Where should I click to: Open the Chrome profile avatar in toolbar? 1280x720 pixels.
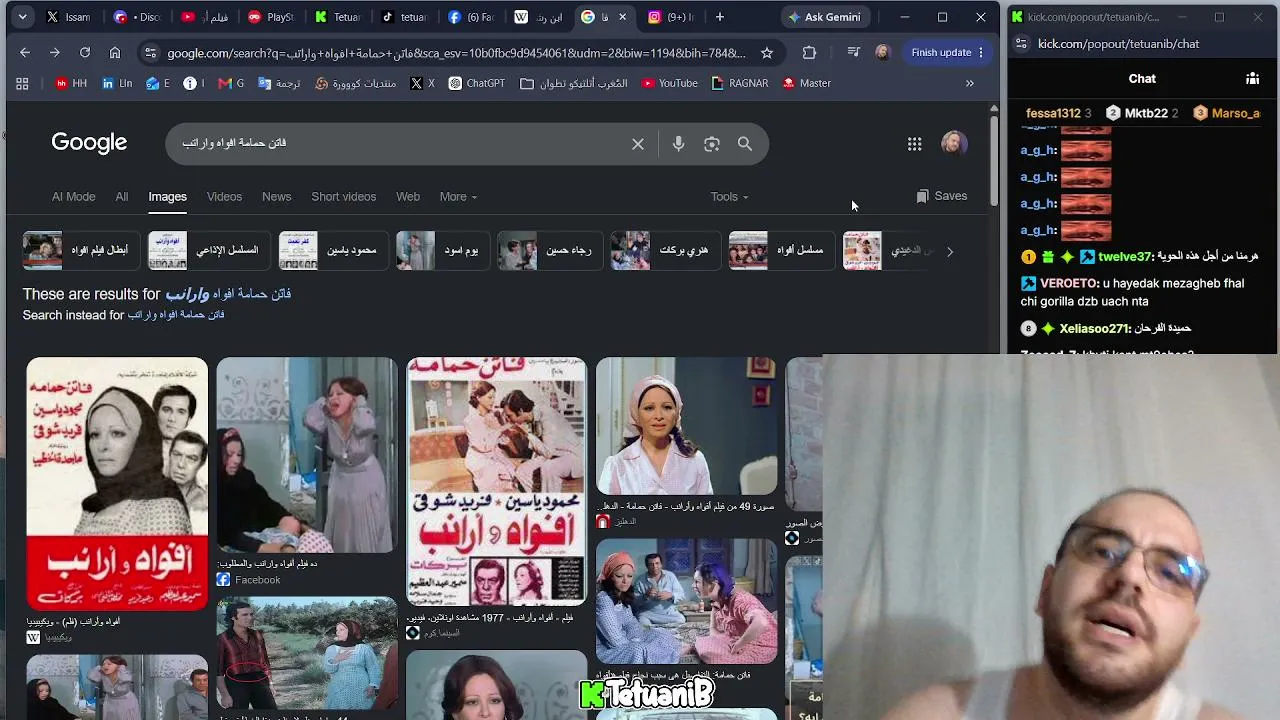click(x=882, y=52)
